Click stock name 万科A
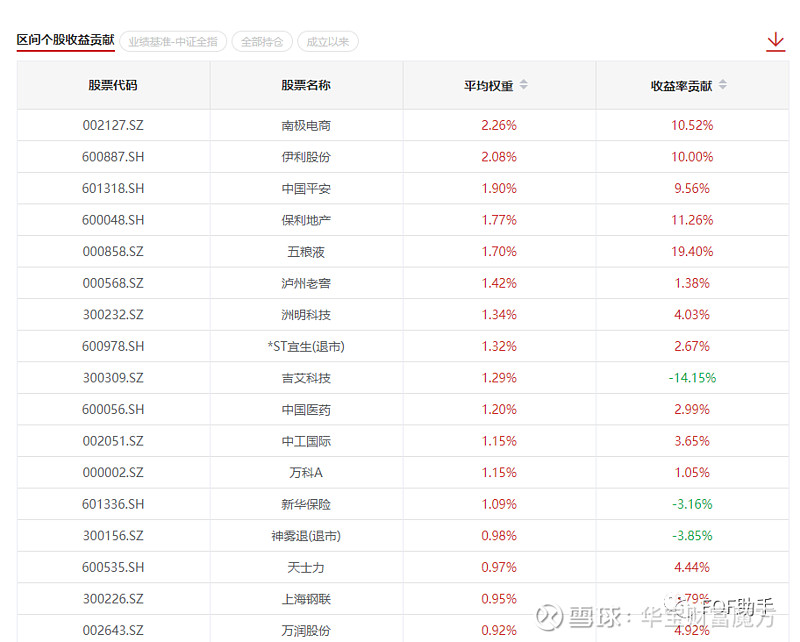The width and height of the screenshot is (800, 642). pos(306,473)
